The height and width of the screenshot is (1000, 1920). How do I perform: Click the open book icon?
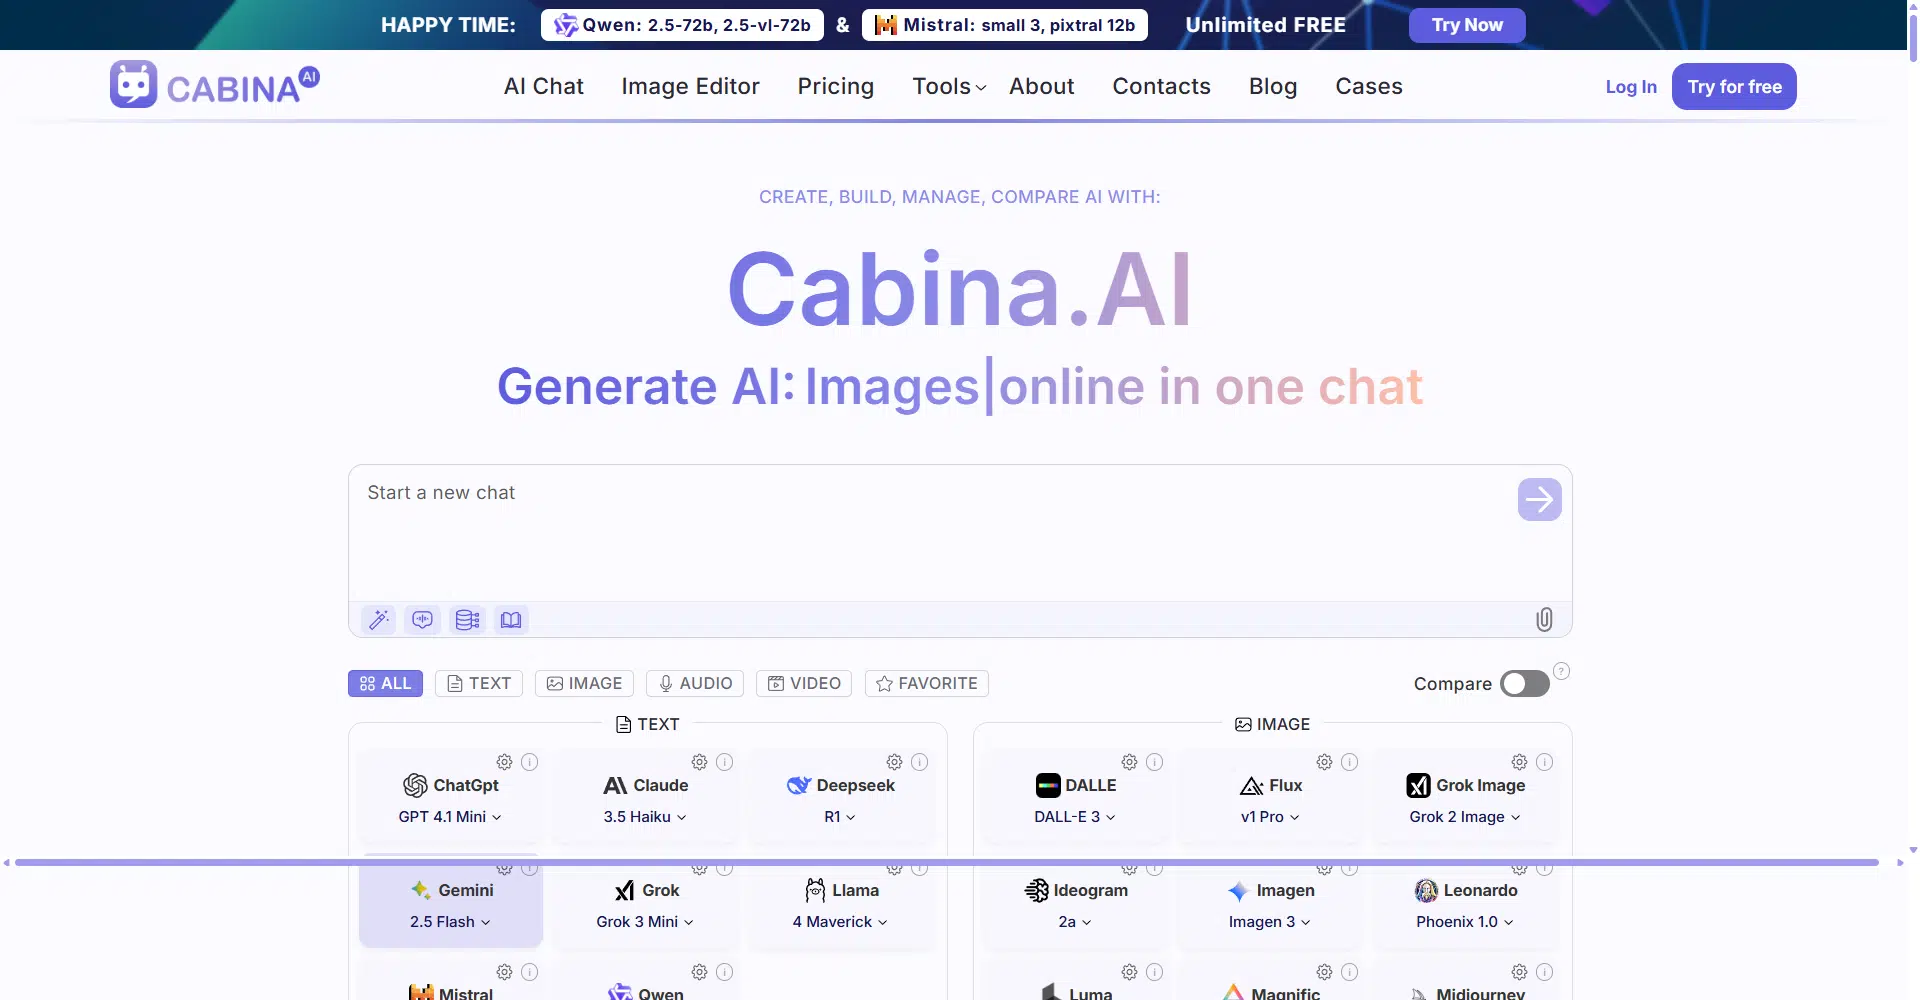point(511,620)
